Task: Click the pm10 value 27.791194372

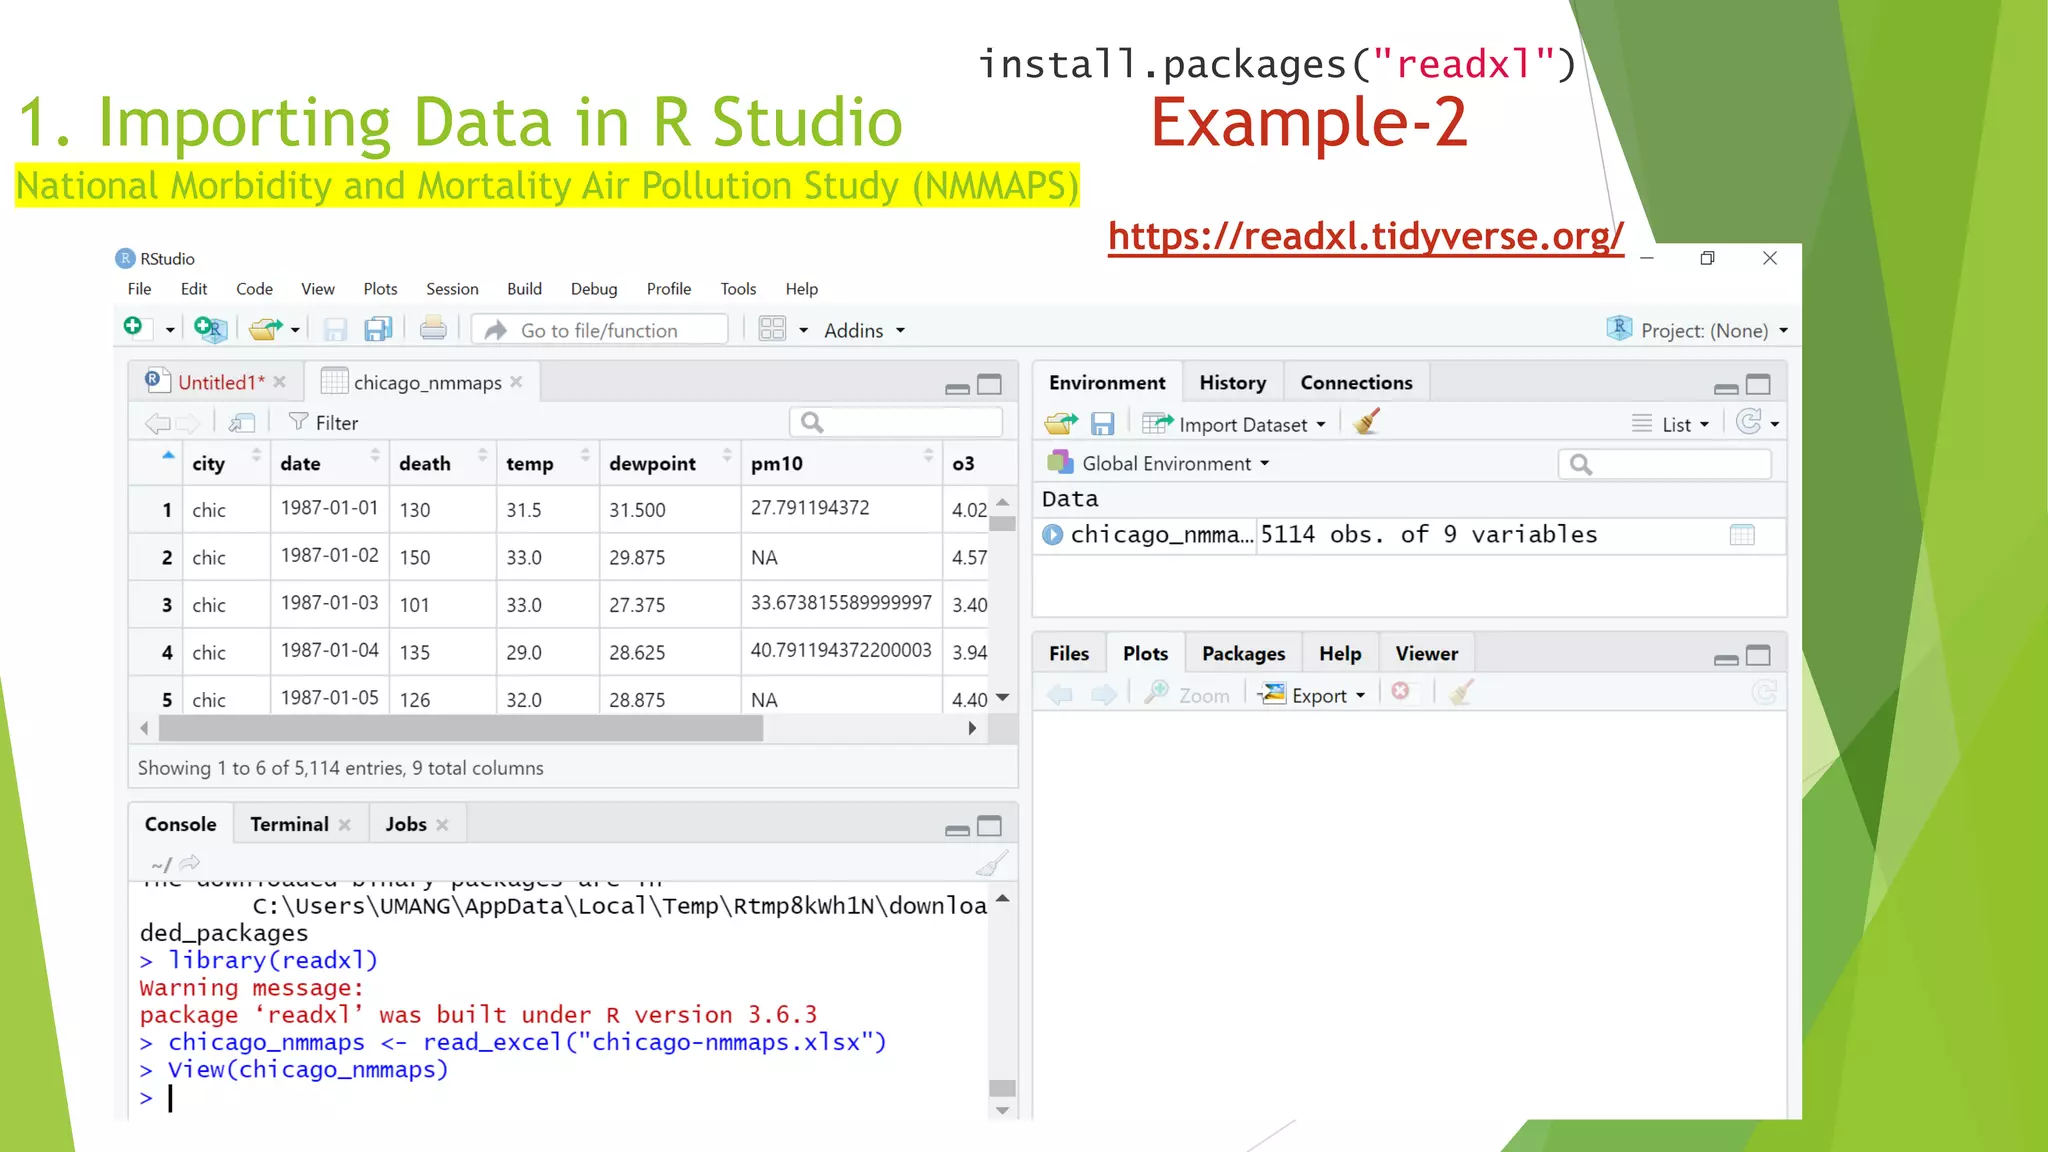Action: [x=810, y=508]
